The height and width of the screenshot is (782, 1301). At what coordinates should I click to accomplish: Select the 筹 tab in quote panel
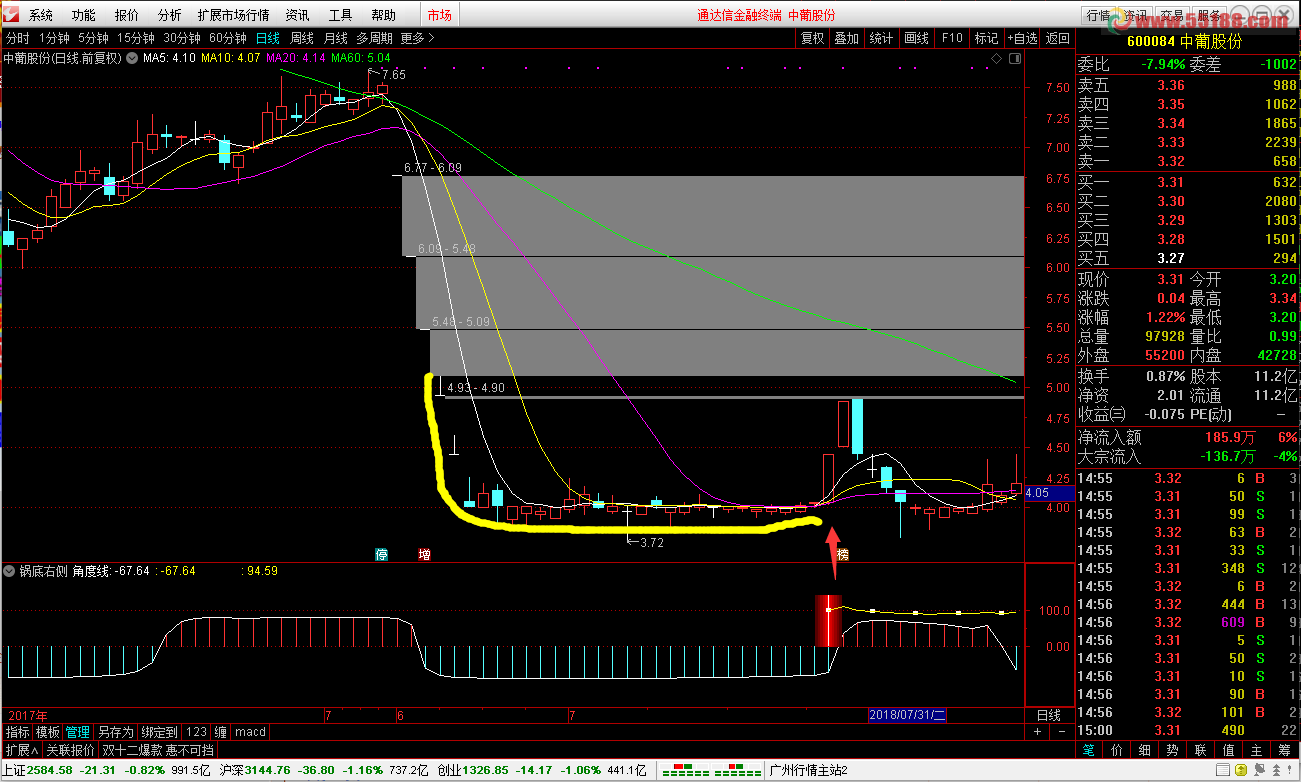tap(1285, 750)
